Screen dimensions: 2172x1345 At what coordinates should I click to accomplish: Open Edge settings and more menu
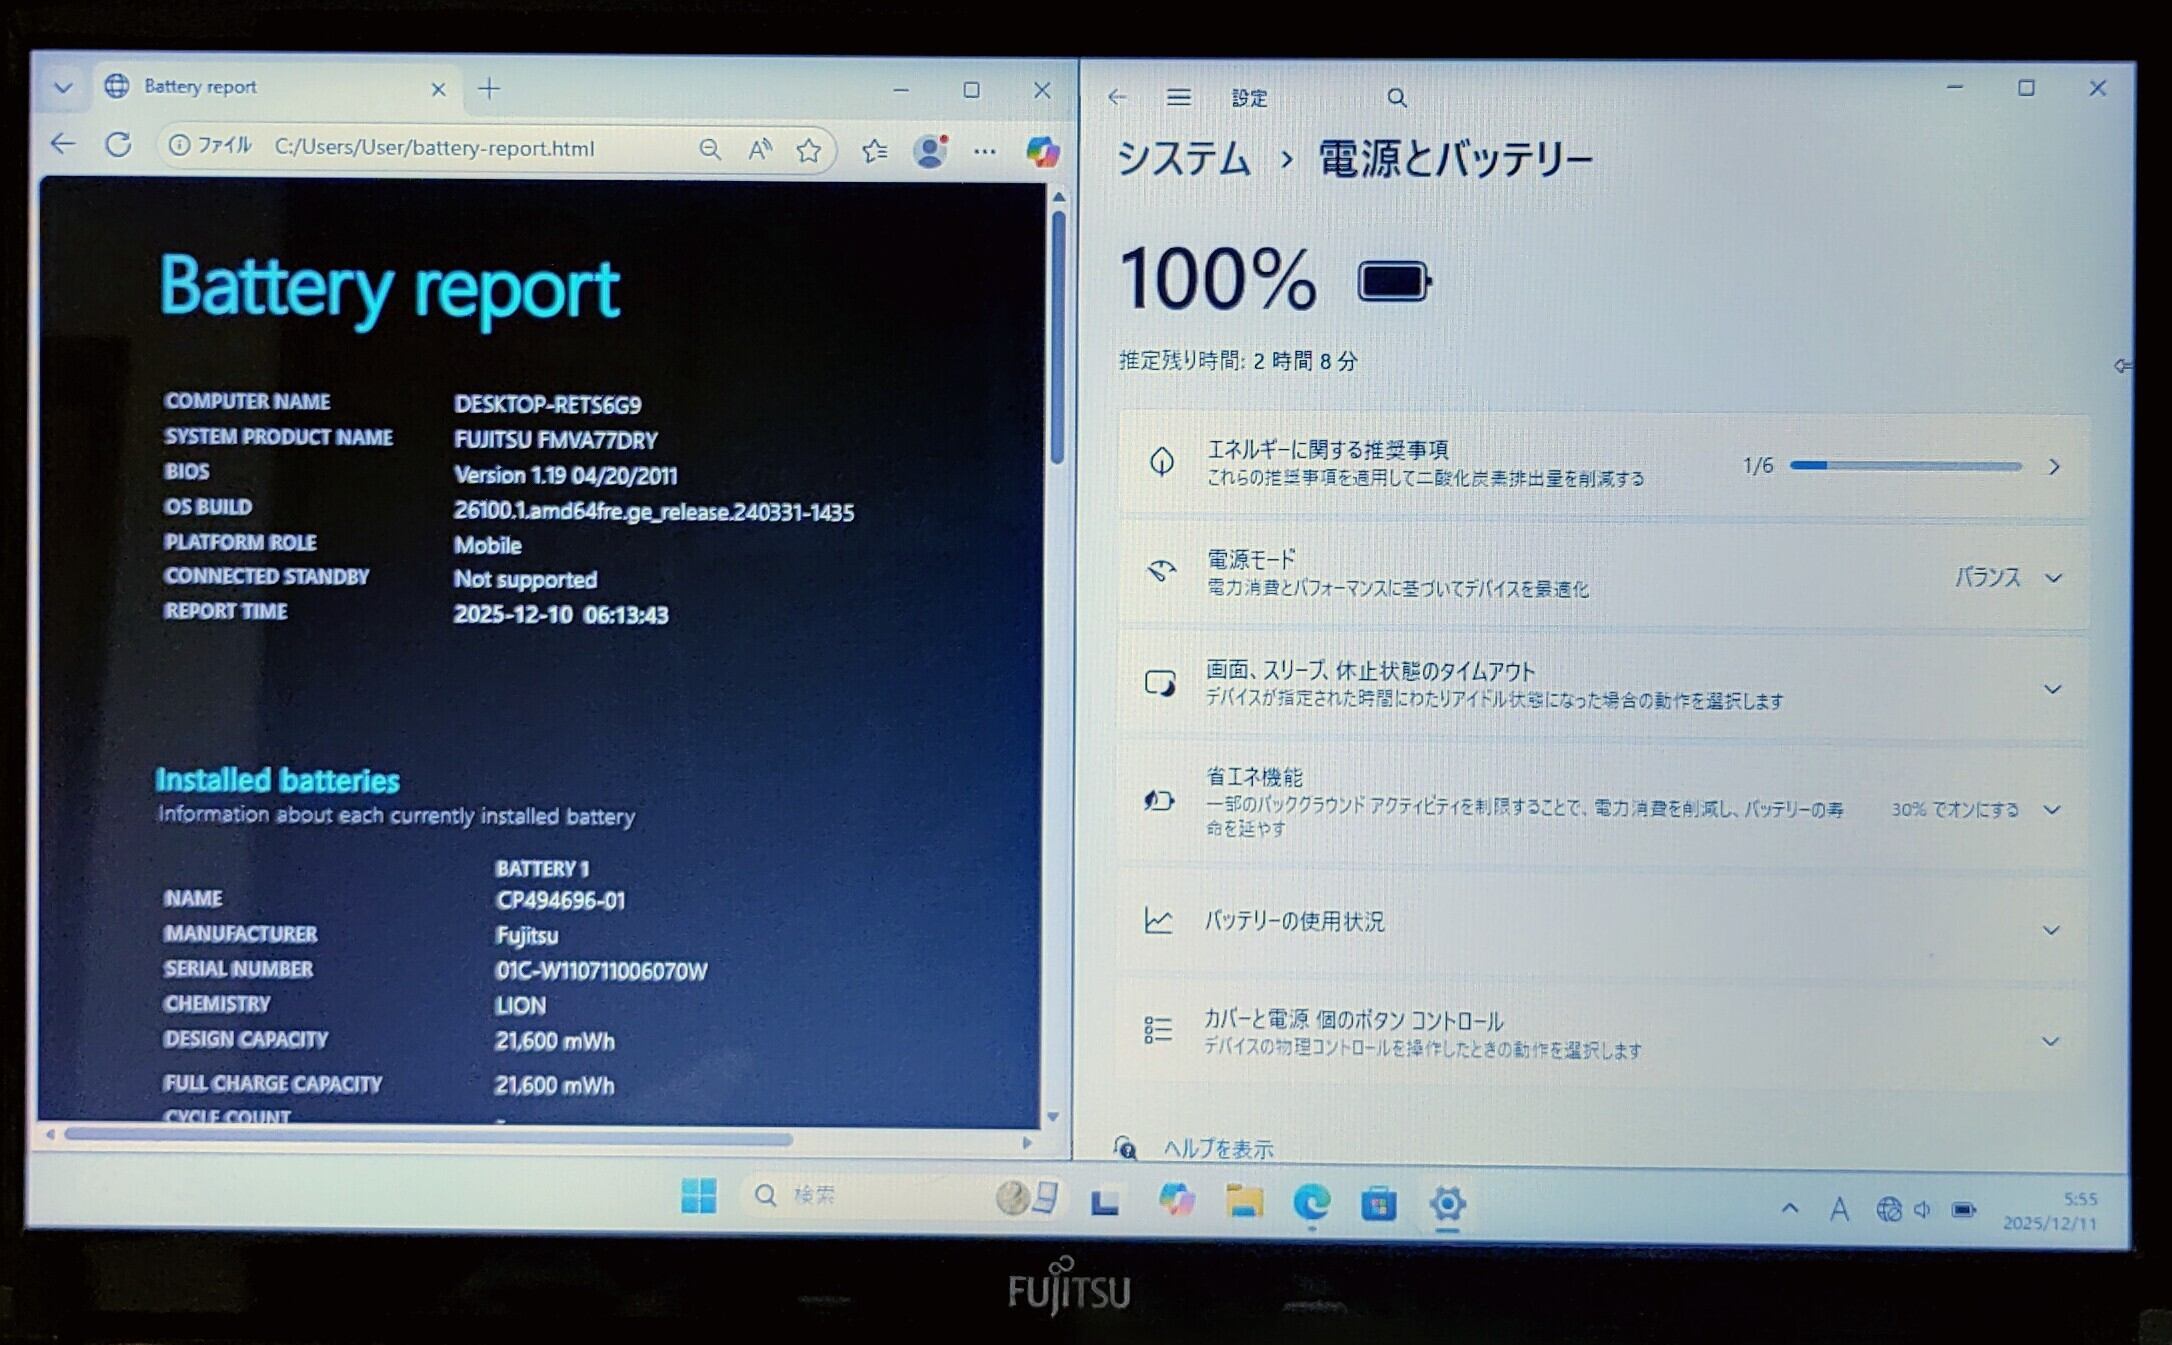point(985,152)
